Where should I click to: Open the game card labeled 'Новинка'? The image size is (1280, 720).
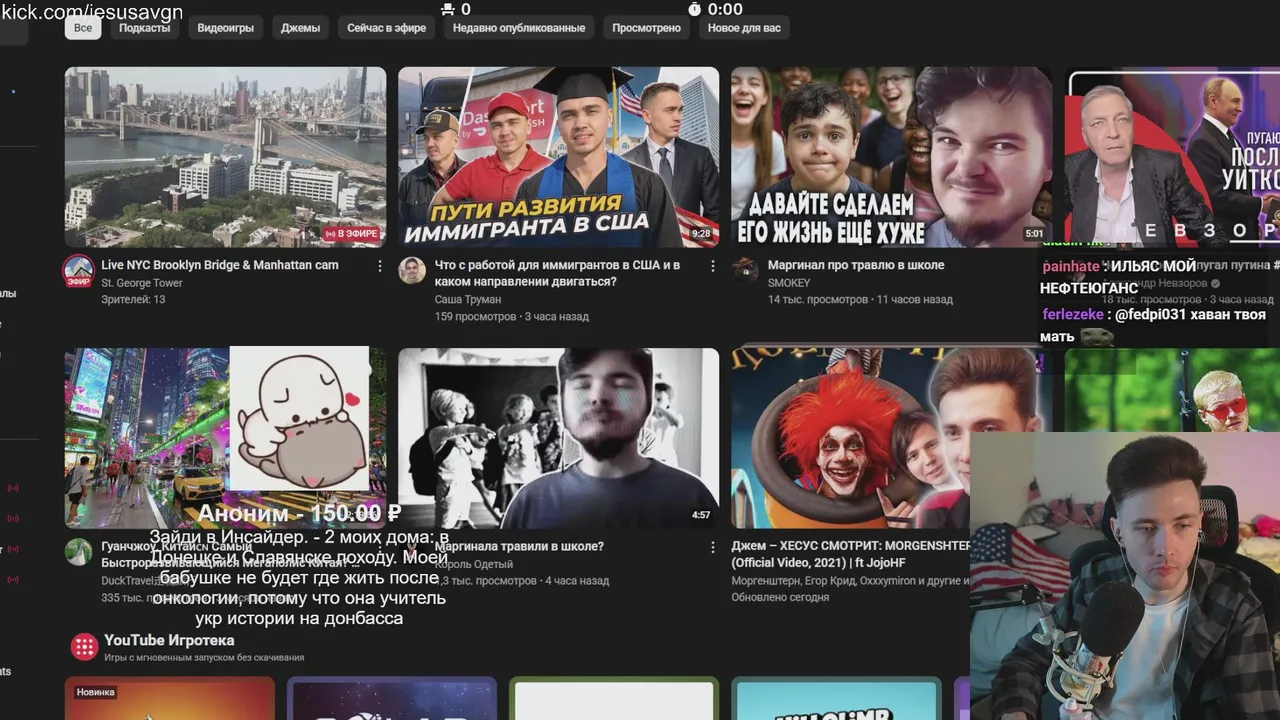[170, 698]
